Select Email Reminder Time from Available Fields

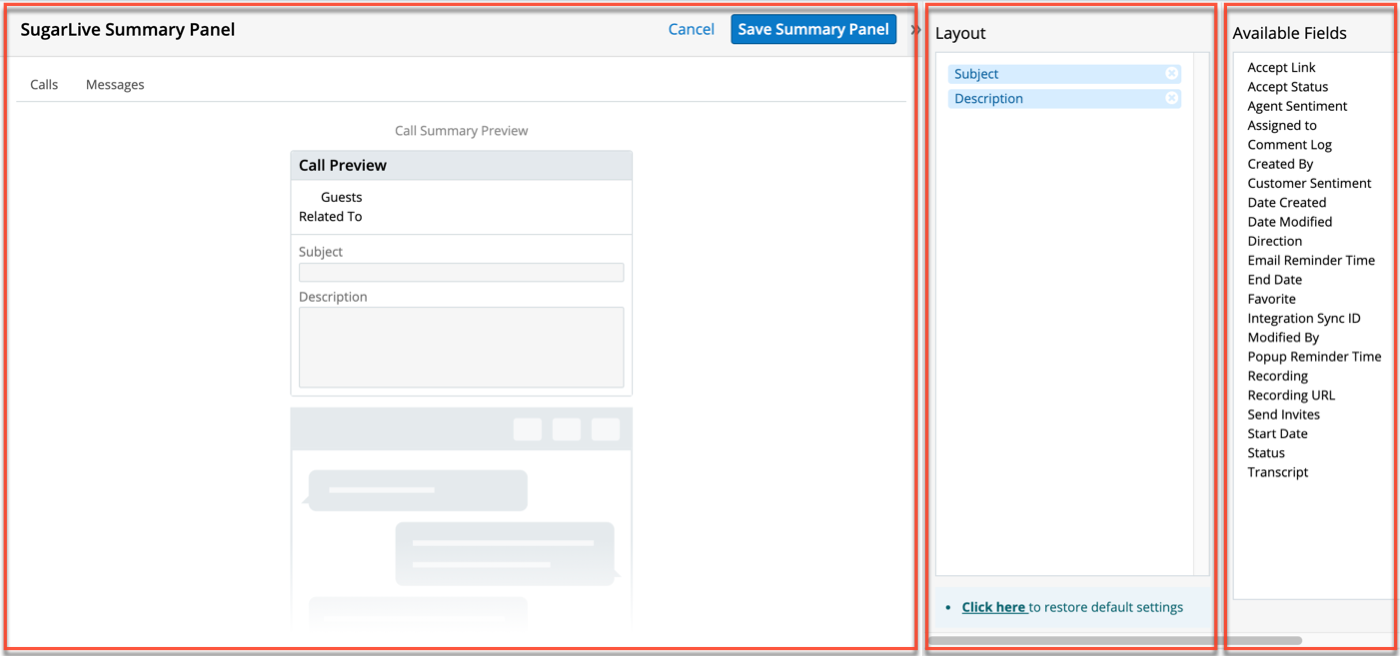click(1311, 259)
